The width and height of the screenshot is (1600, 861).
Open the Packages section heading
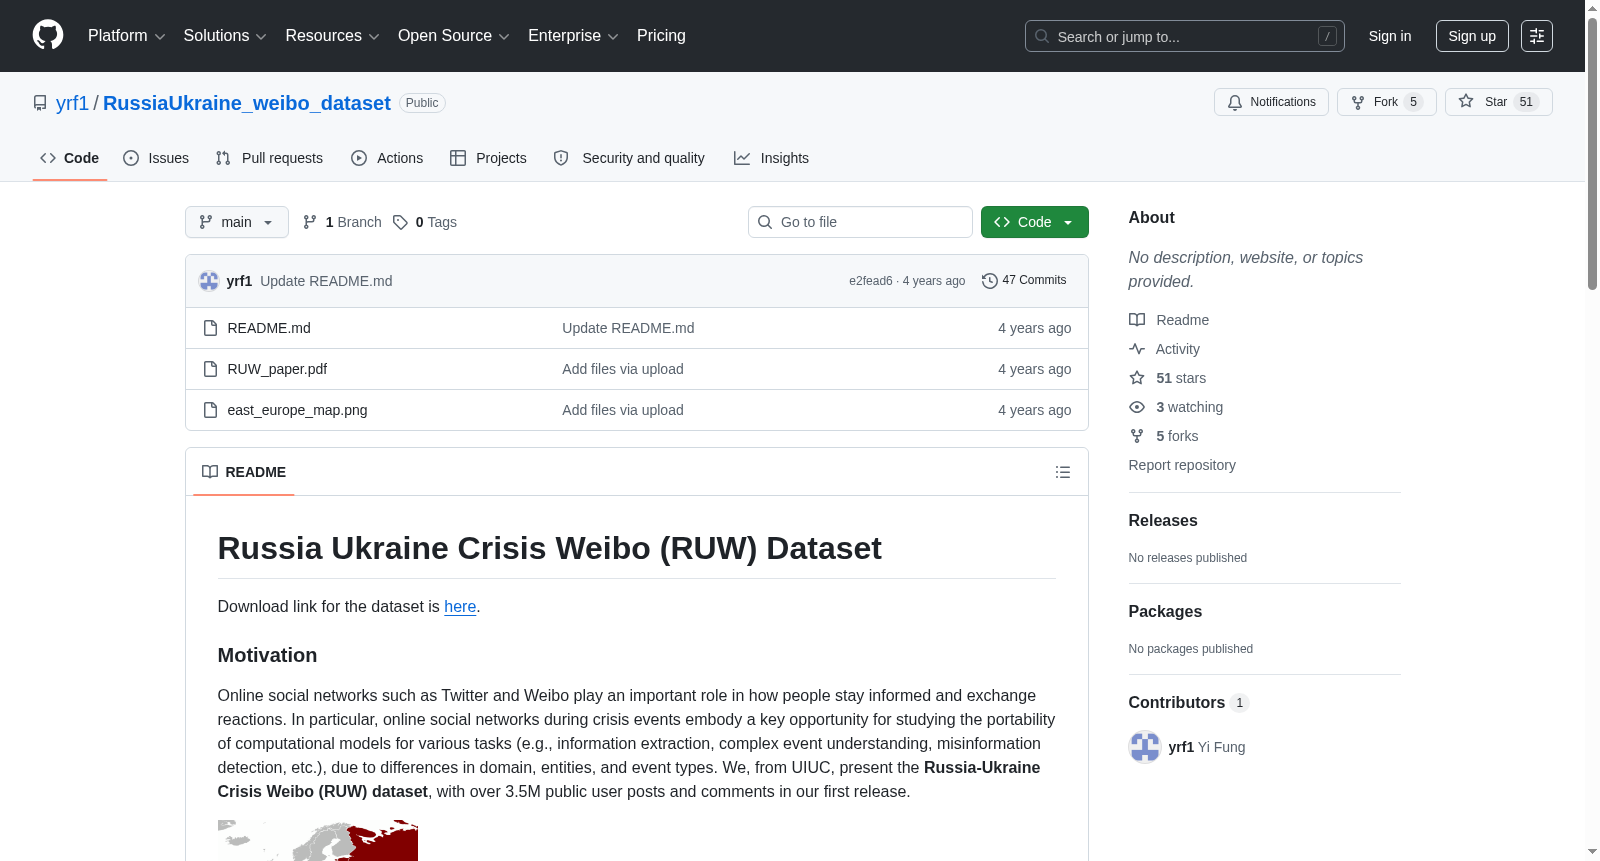tap(1165, 612)
